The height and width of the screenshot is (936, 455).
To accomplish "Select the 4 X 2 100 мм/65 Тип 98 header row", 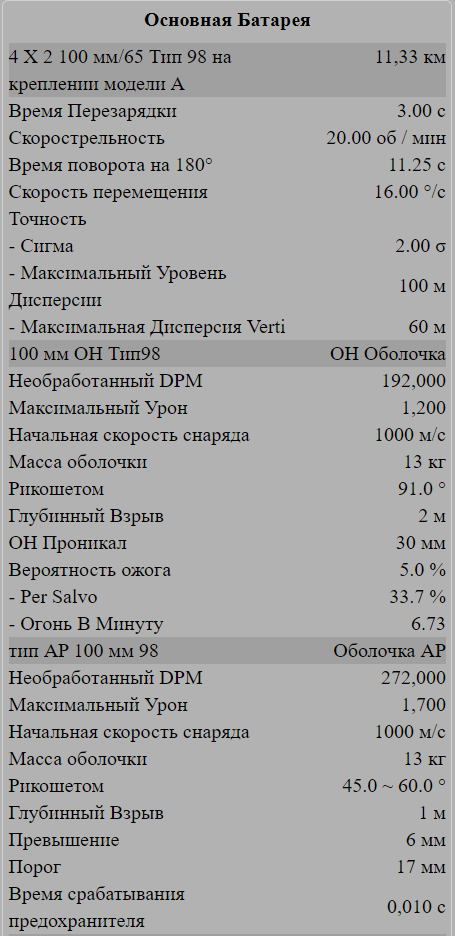I will point(227,70).
